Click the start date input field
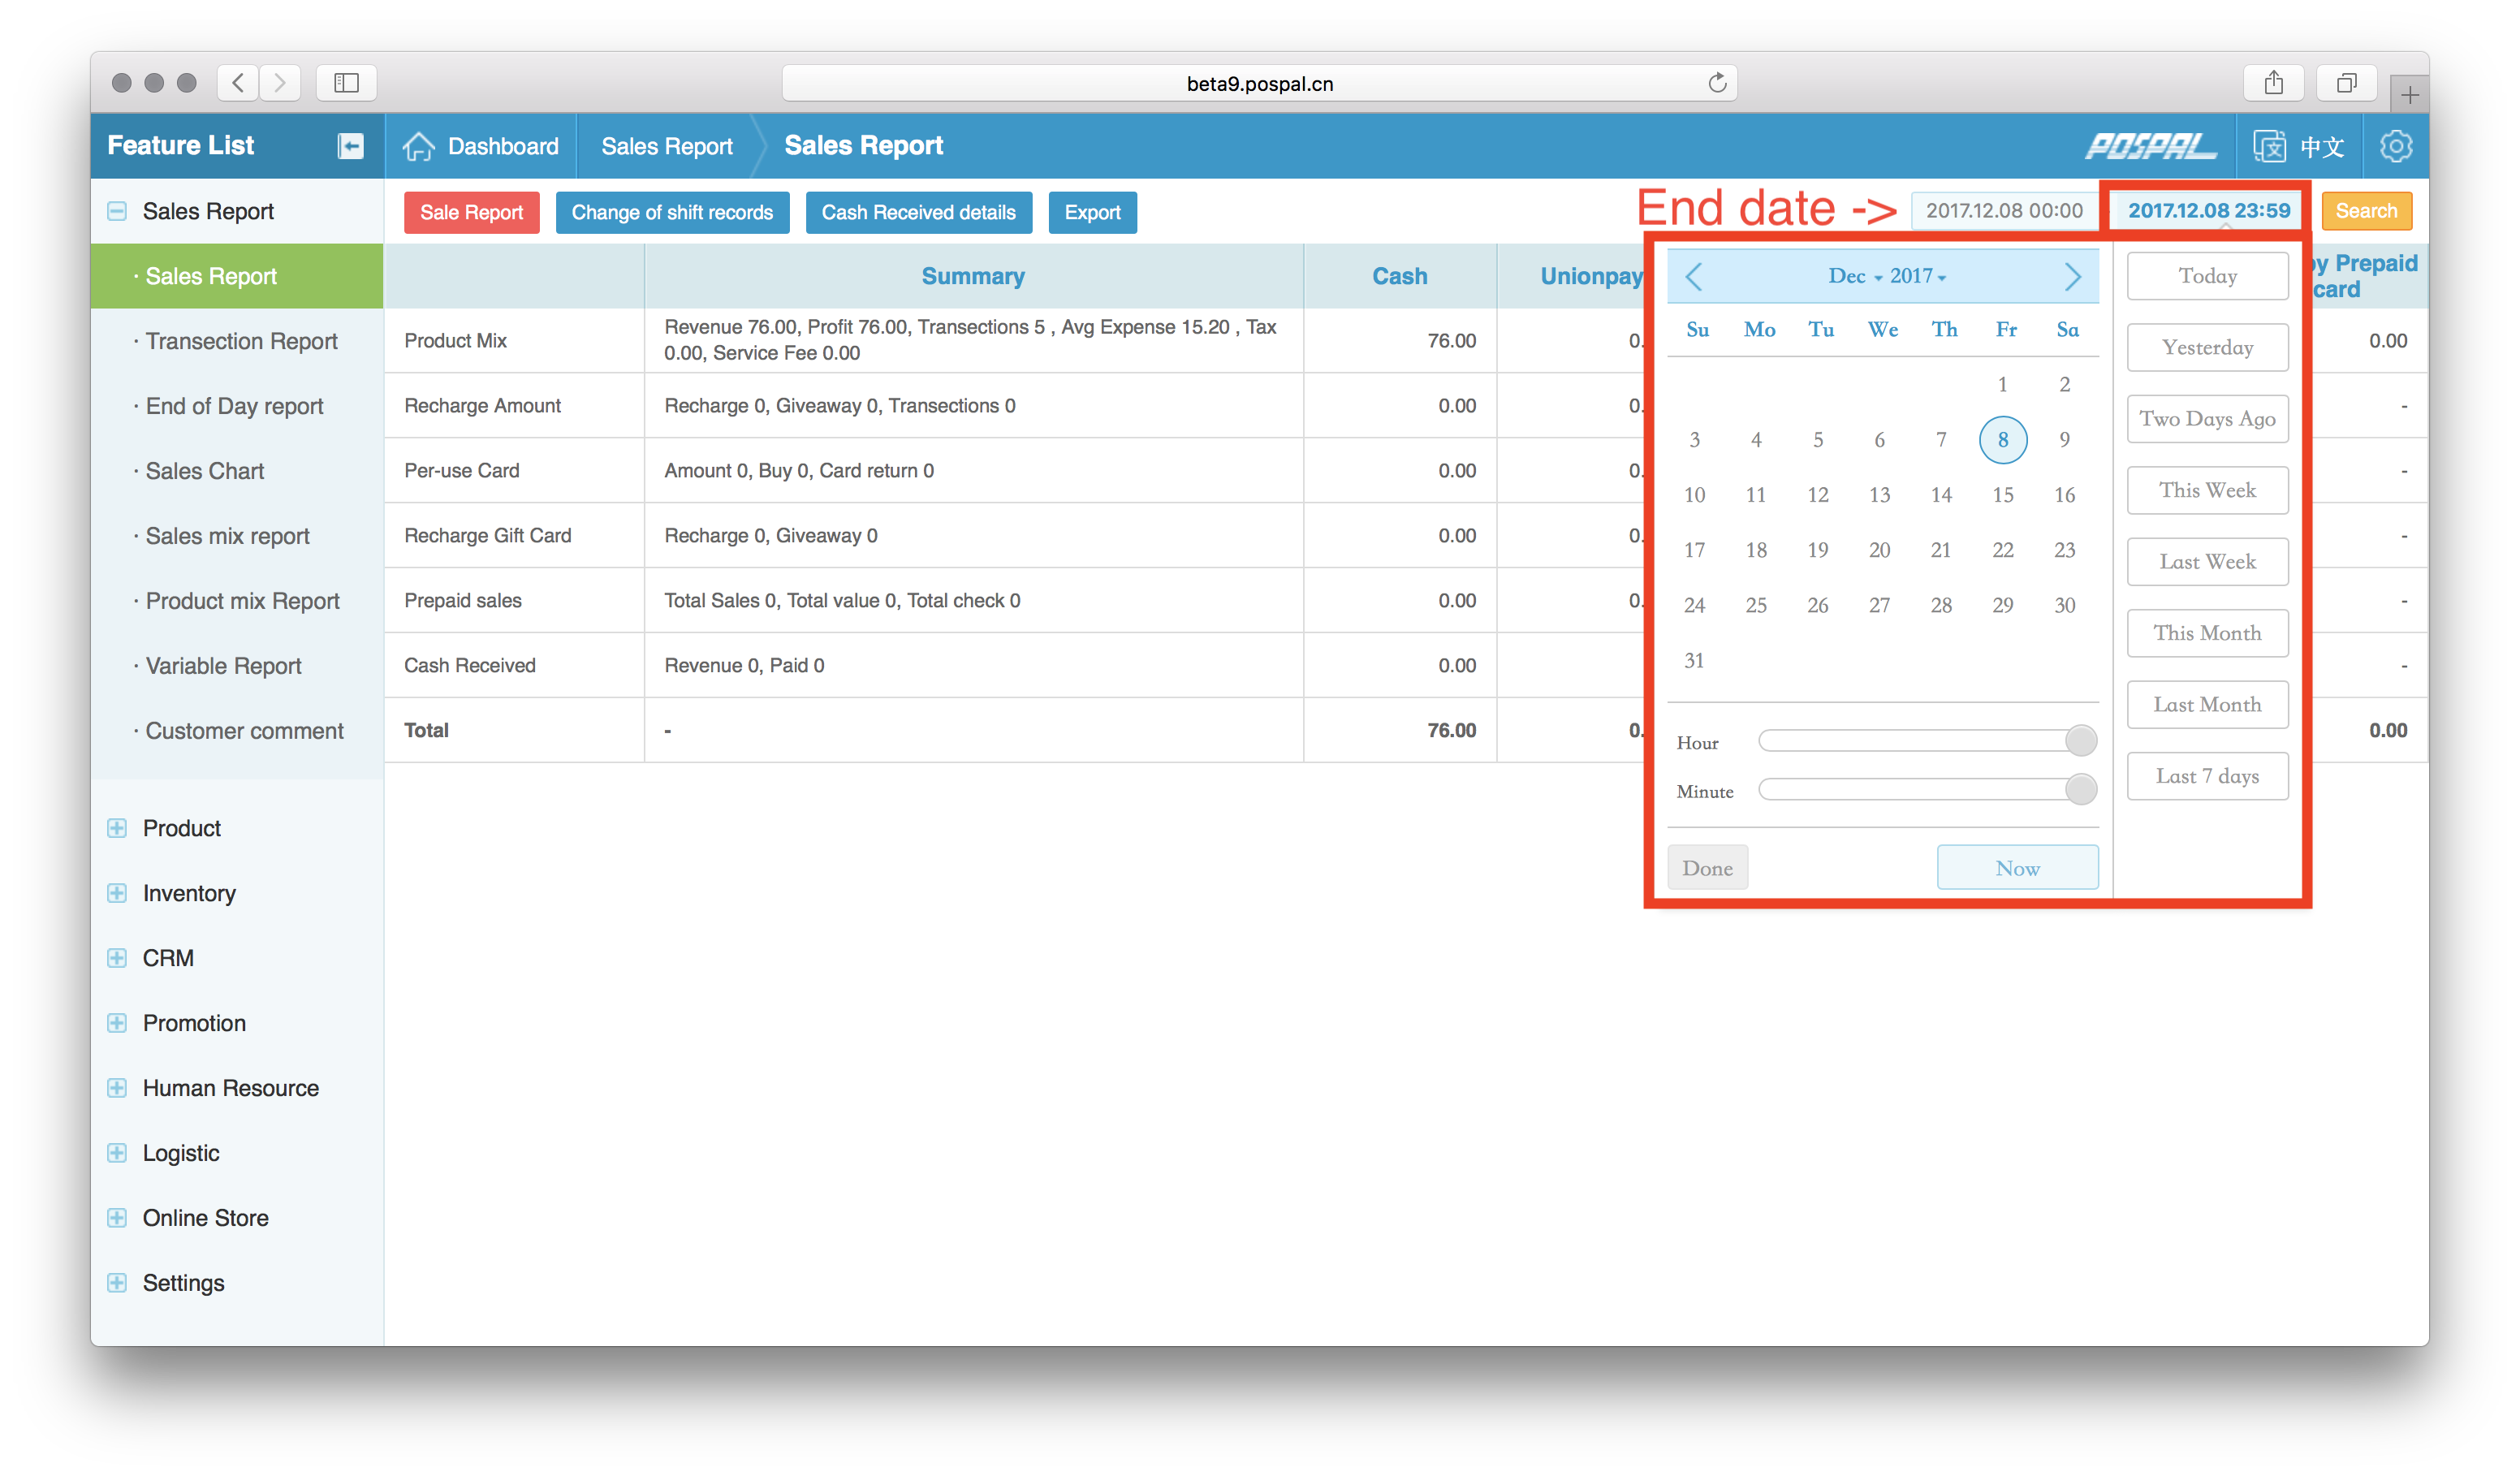 pos(2003,211)
